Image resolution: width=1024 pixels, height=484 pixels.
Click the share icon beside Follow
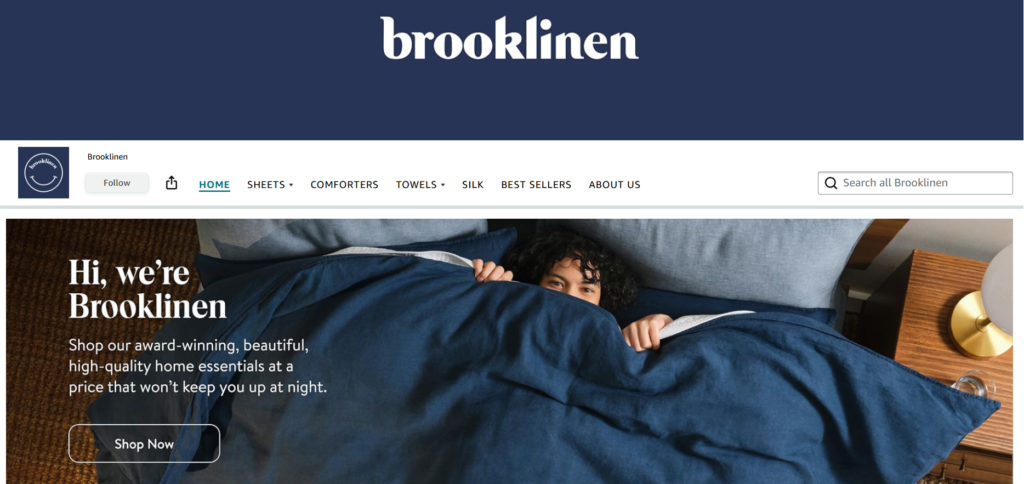tap(171, 183)
